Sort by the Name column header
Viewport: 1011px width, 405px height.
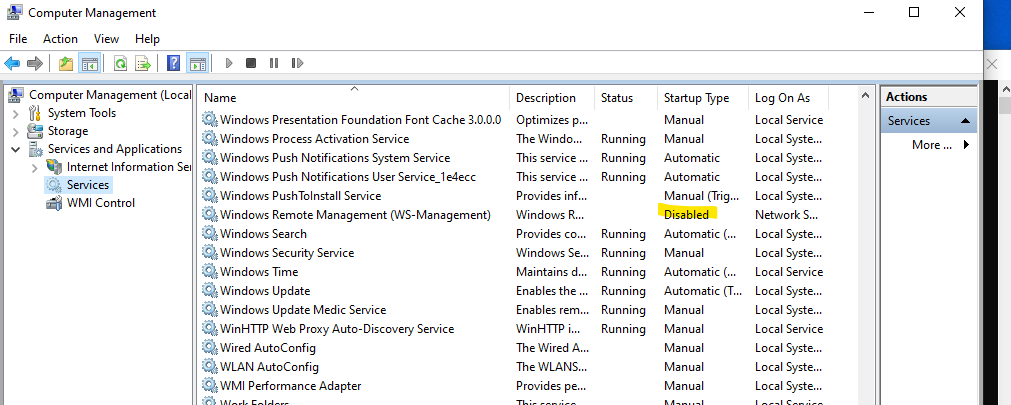pos(353,98)
